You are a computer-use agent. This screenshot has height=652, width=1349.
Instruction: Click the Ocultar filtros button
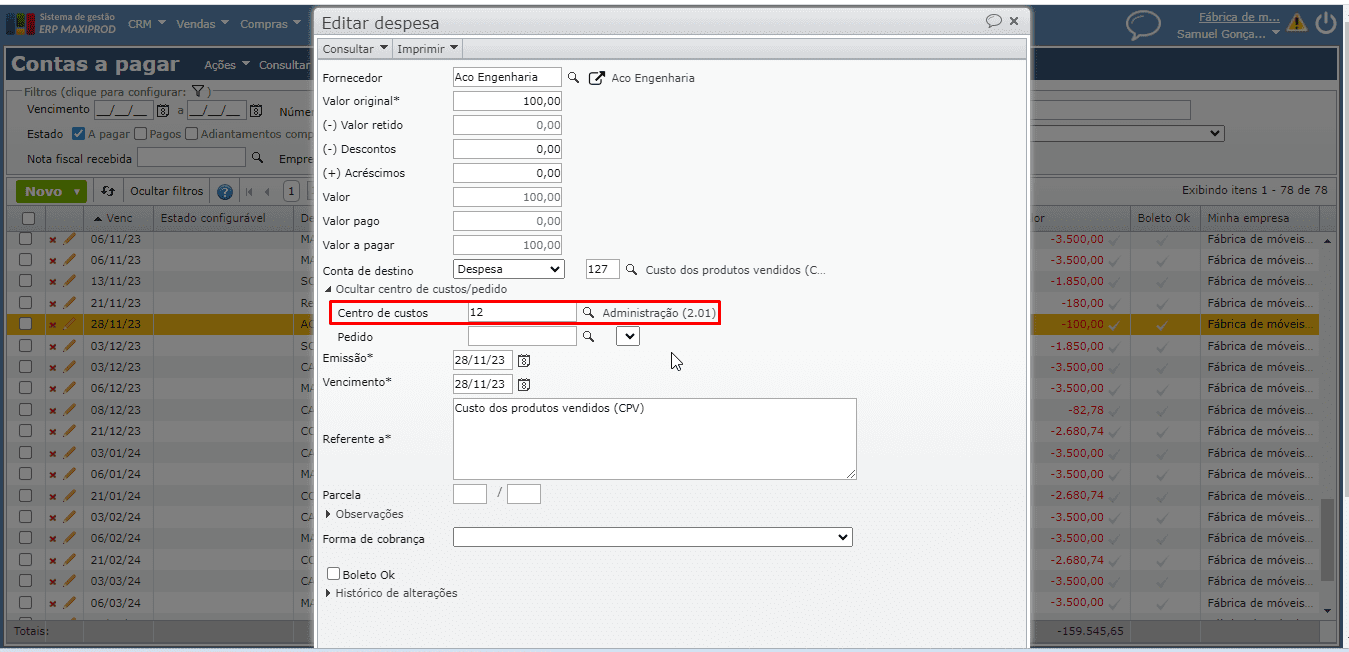click(167, 191)
